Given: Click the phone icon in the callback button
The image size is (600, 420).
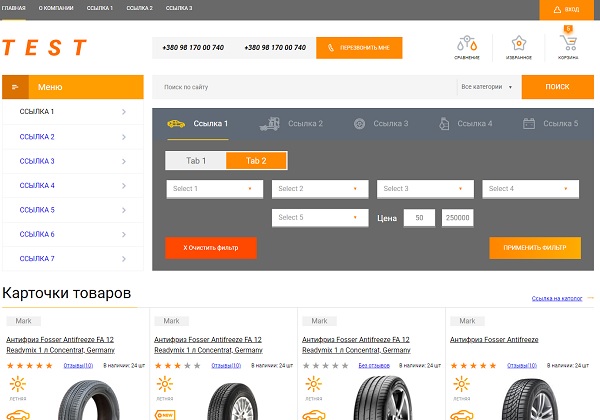Looking at the screenshot, I should tap(331, 48).
